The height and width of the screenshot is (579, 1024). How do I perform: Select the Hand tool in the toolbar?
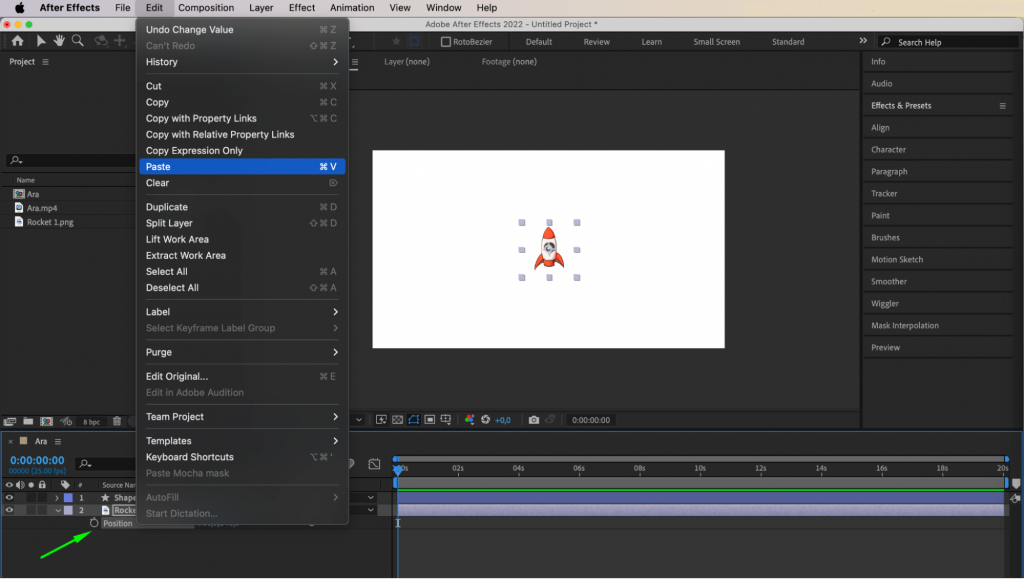pos(60,42)
